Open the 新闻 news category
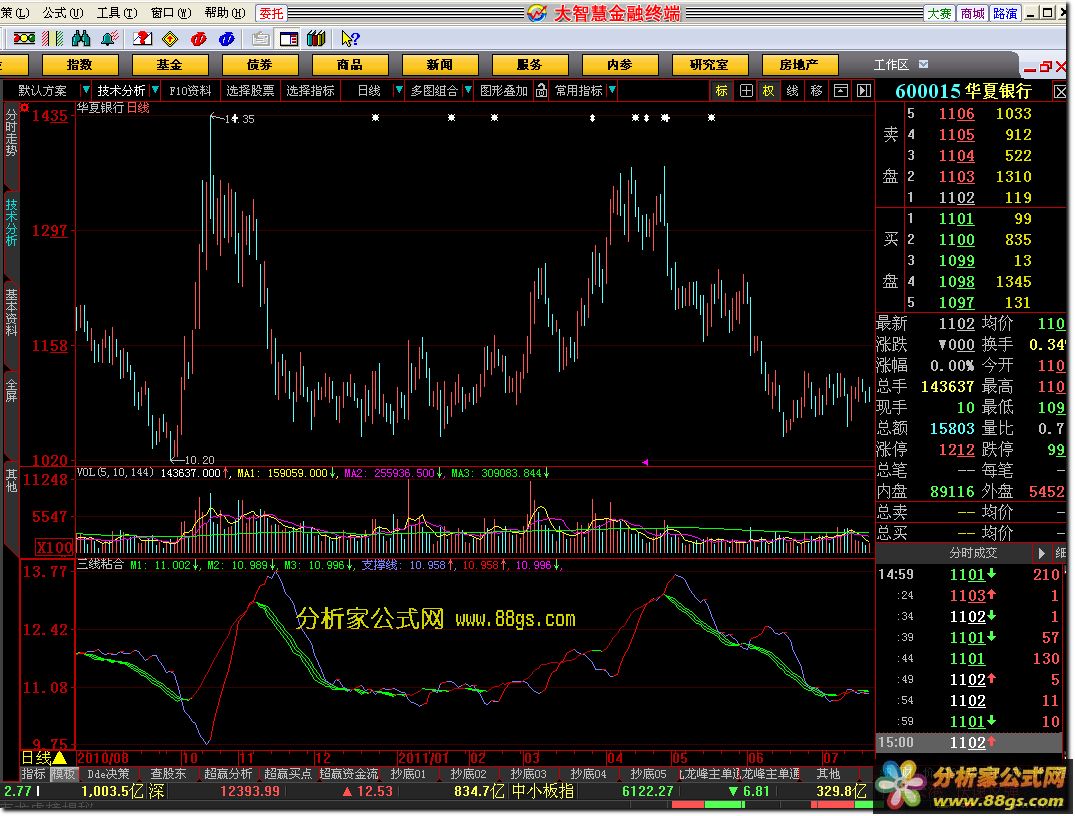This screenshot has width=1075, height=816. [439, 64]
